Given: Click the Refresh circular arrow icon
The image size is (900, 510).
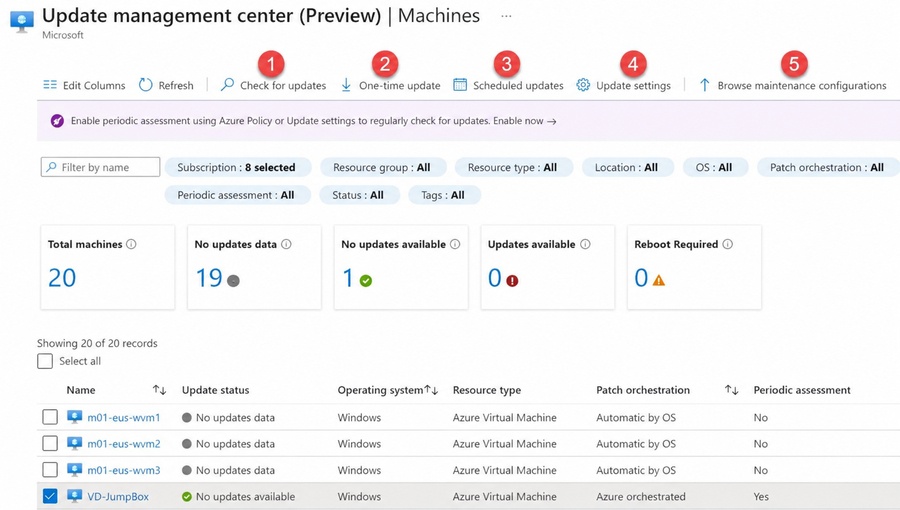Looking at the screenshot, I should click(146, 85).
